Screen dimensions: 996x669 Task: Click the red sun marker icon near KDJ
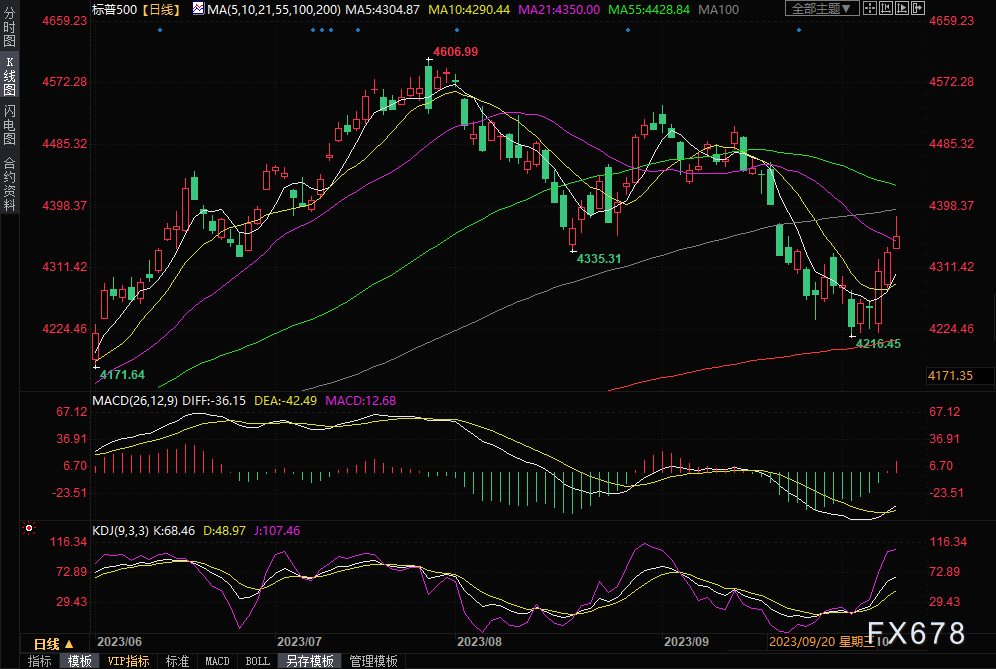click(29, 528)
